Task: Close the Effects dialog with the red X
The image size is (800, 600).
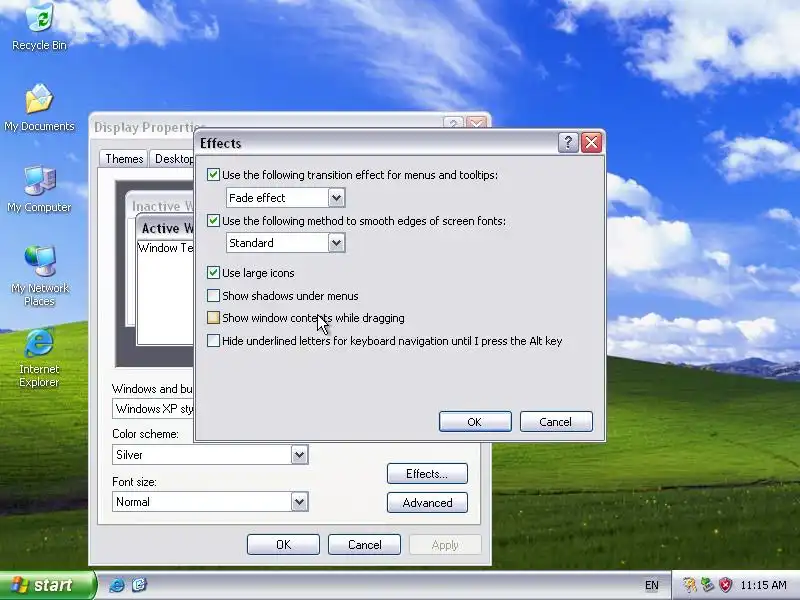Action: [x=591, y=143]
